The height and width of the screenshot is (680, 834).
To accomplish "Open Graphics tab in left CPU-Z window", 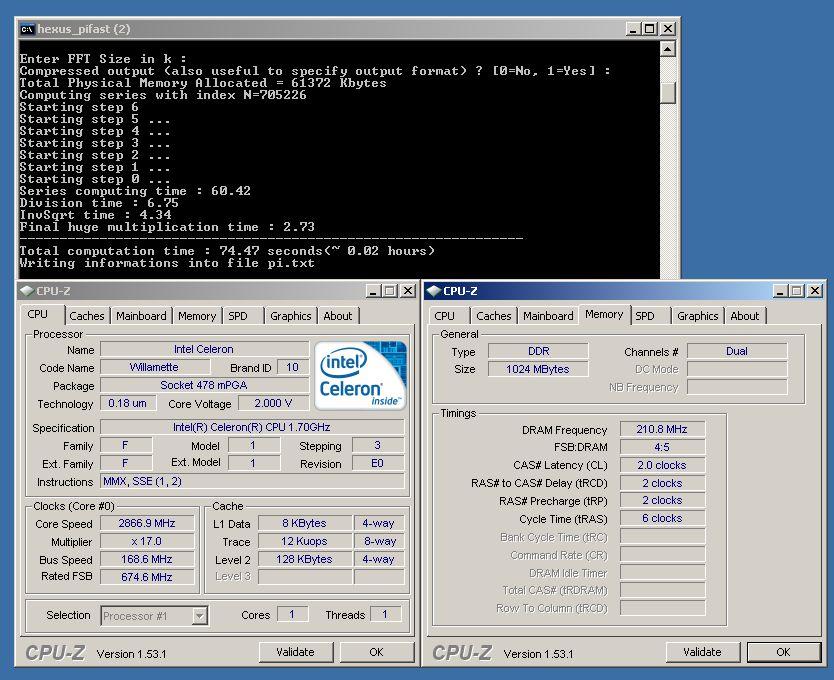I will [x=290, y=316].
